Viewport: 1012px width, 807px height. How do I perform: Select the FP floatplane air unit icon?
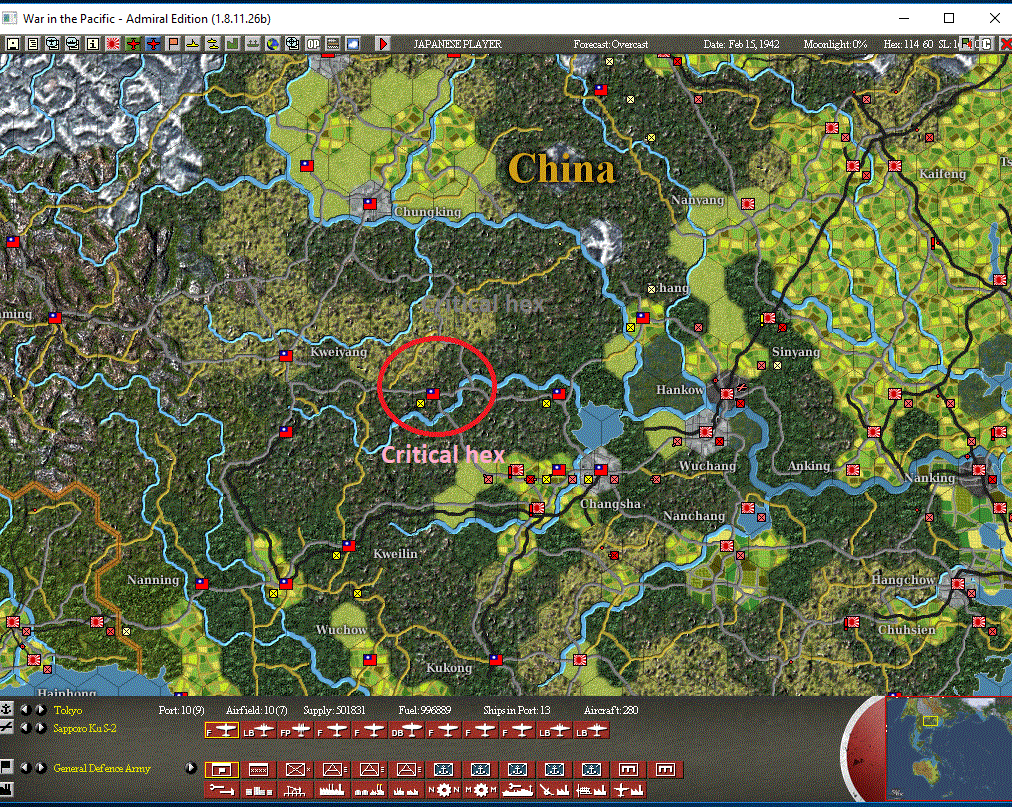296,731
